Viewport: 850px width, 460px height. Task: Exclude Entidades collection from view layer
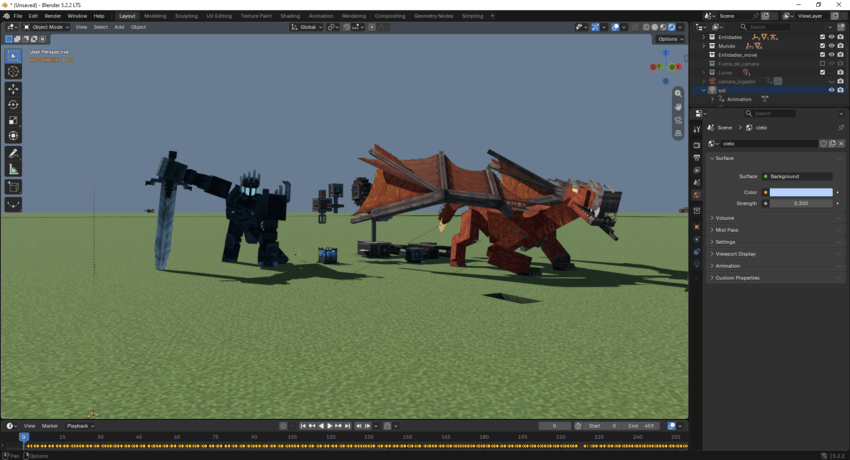pos(822,37)
